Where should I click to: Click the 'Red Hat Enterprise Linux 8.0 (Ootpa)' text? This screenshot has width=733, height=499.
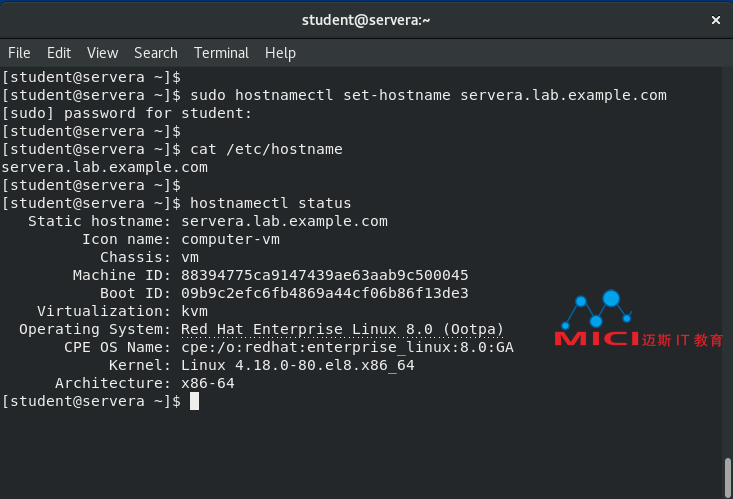pos(343,329)
